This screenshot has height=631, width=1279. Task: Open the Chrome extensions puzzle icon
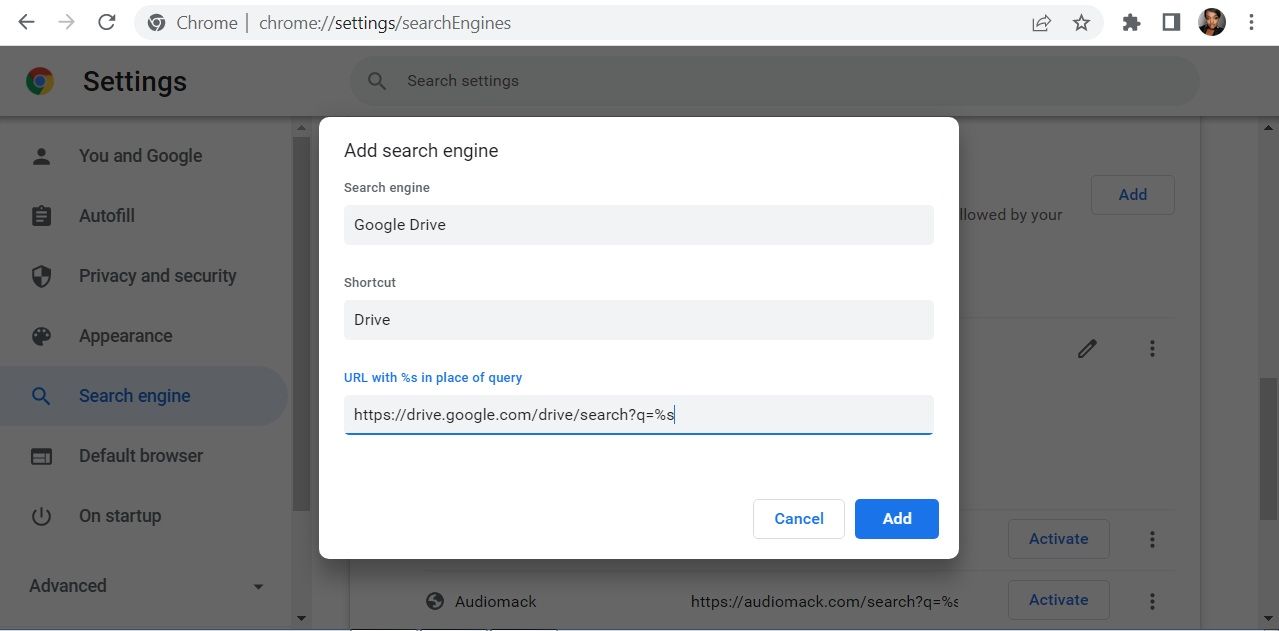tap(1130, 22)
